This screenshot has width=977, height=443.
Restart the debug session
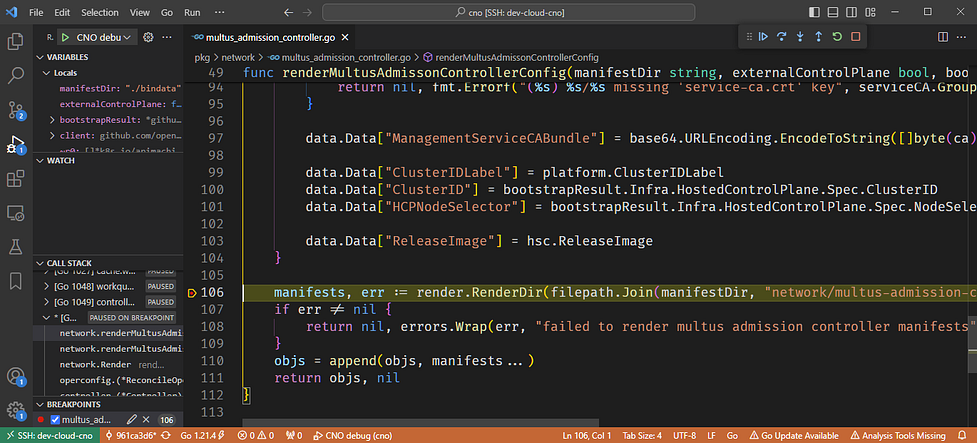coord(837,37)
